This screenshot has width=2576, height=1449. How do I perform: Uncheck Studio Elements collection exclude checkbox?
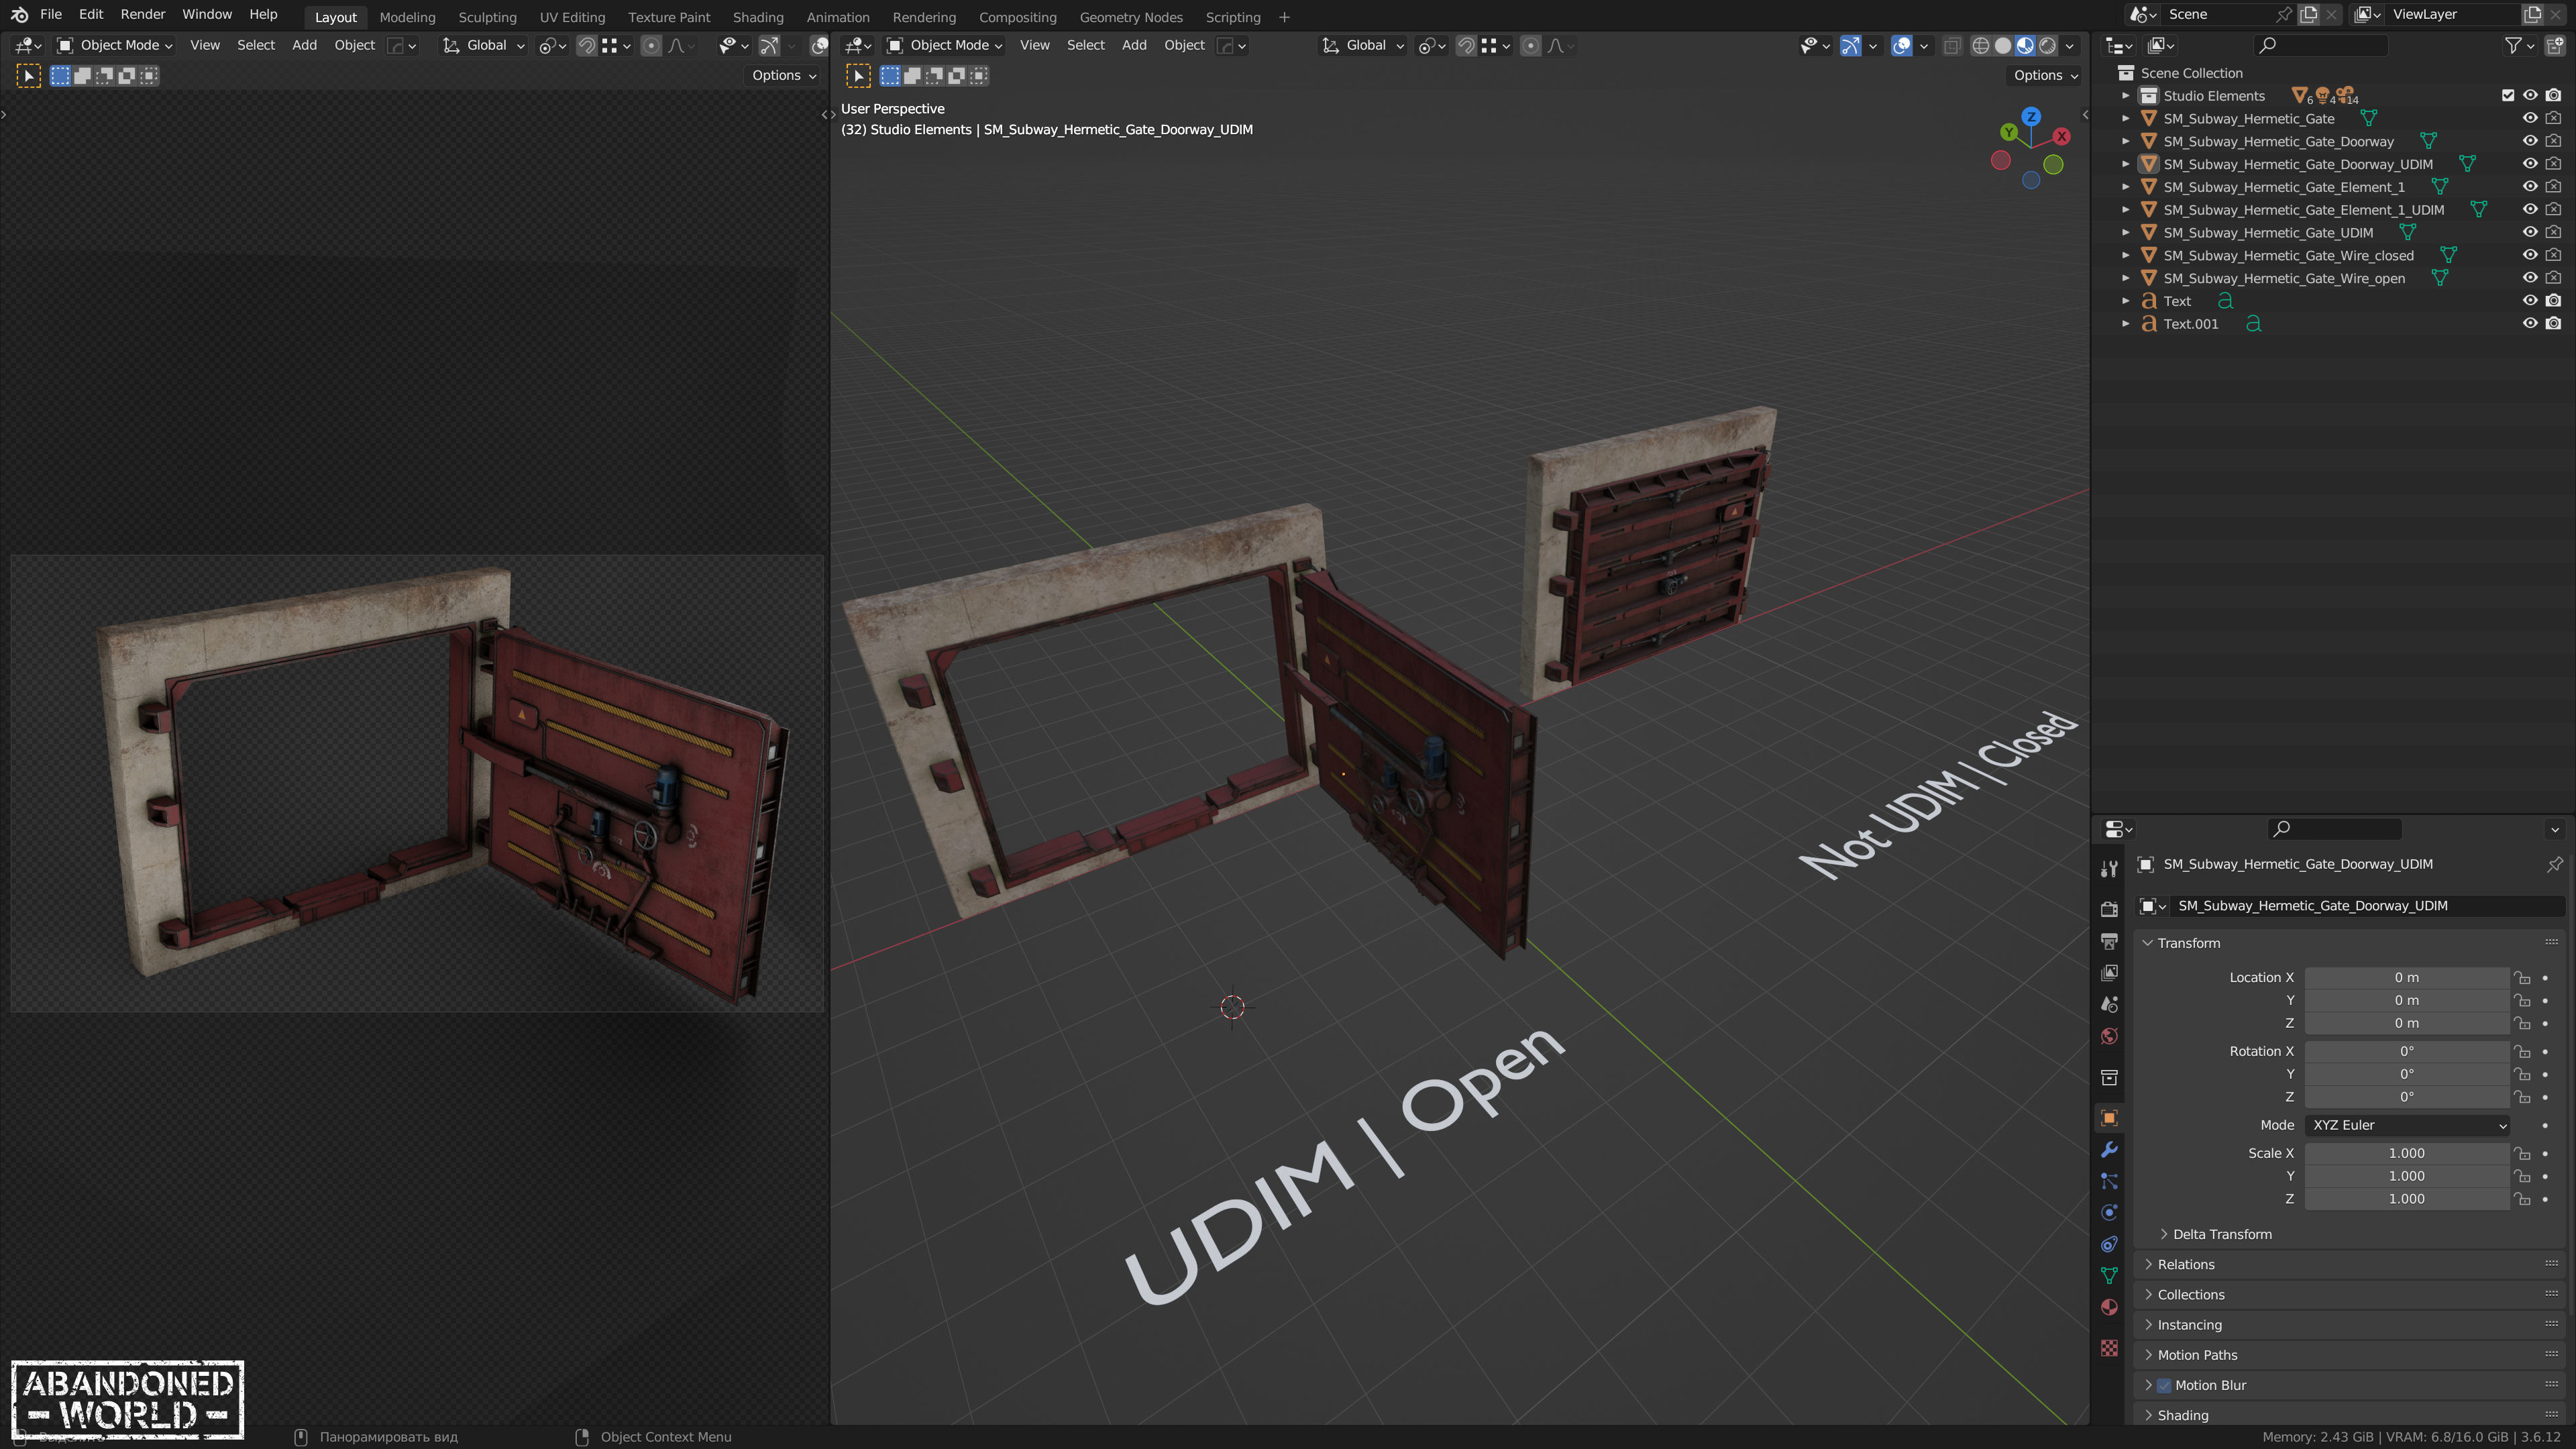tap(2508, 96)
